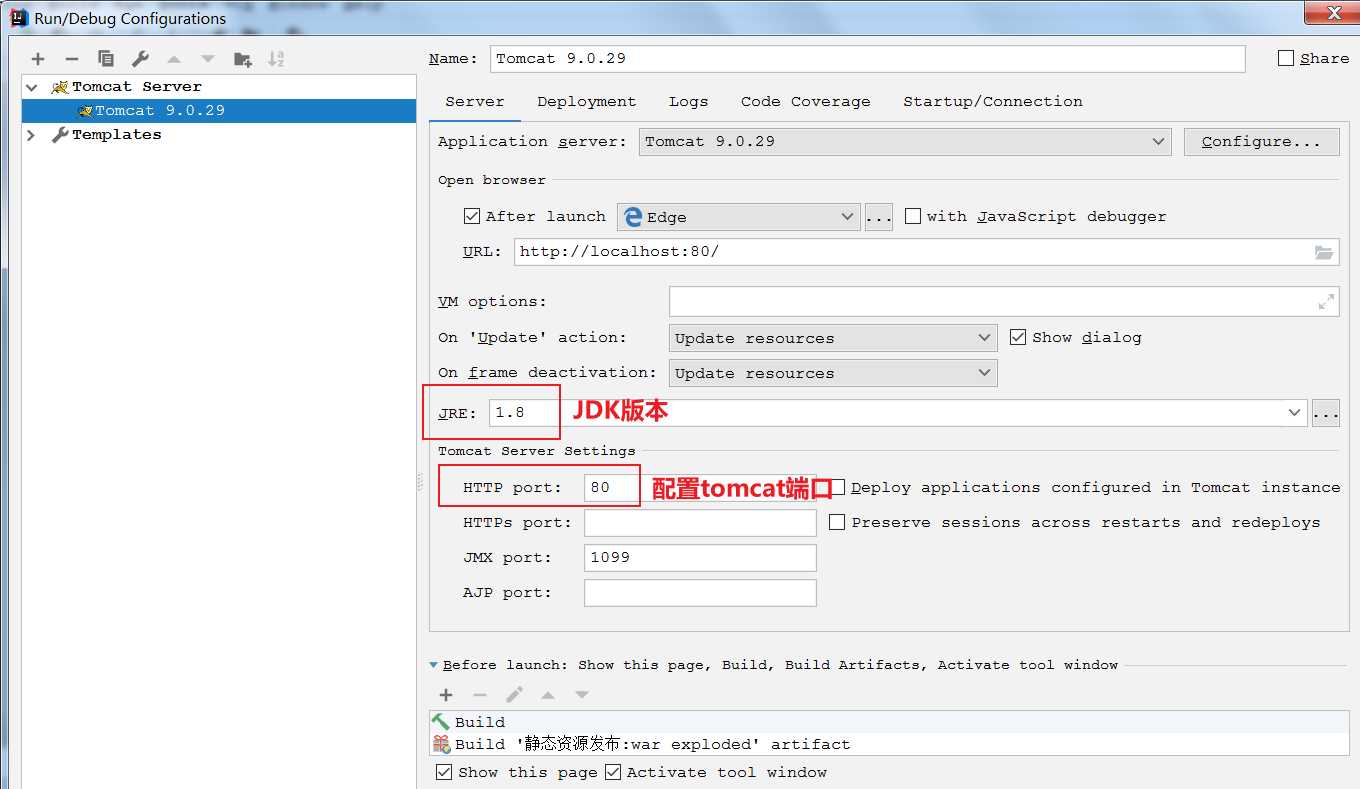Select the 'war exploded' artifact row text
1360x789 pixels.
pos(652,745)
